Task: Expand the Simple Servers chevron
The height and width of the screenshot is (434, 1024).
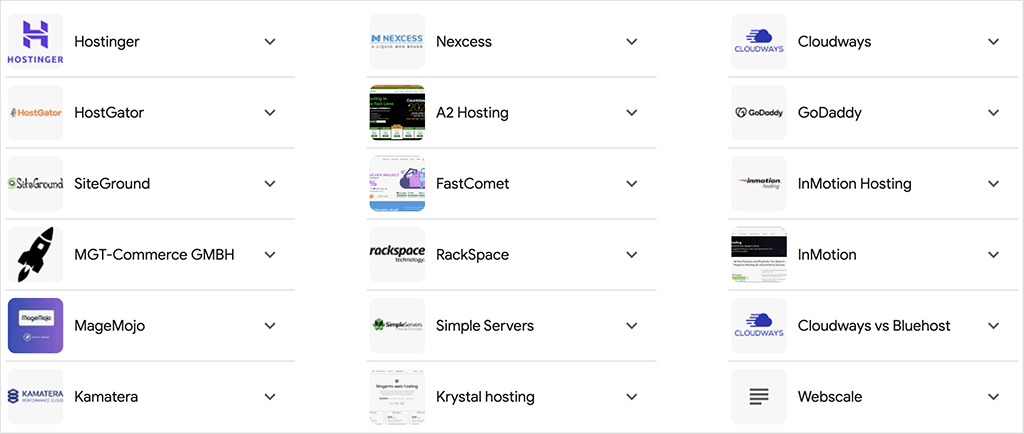Action: tap(632, 326)
